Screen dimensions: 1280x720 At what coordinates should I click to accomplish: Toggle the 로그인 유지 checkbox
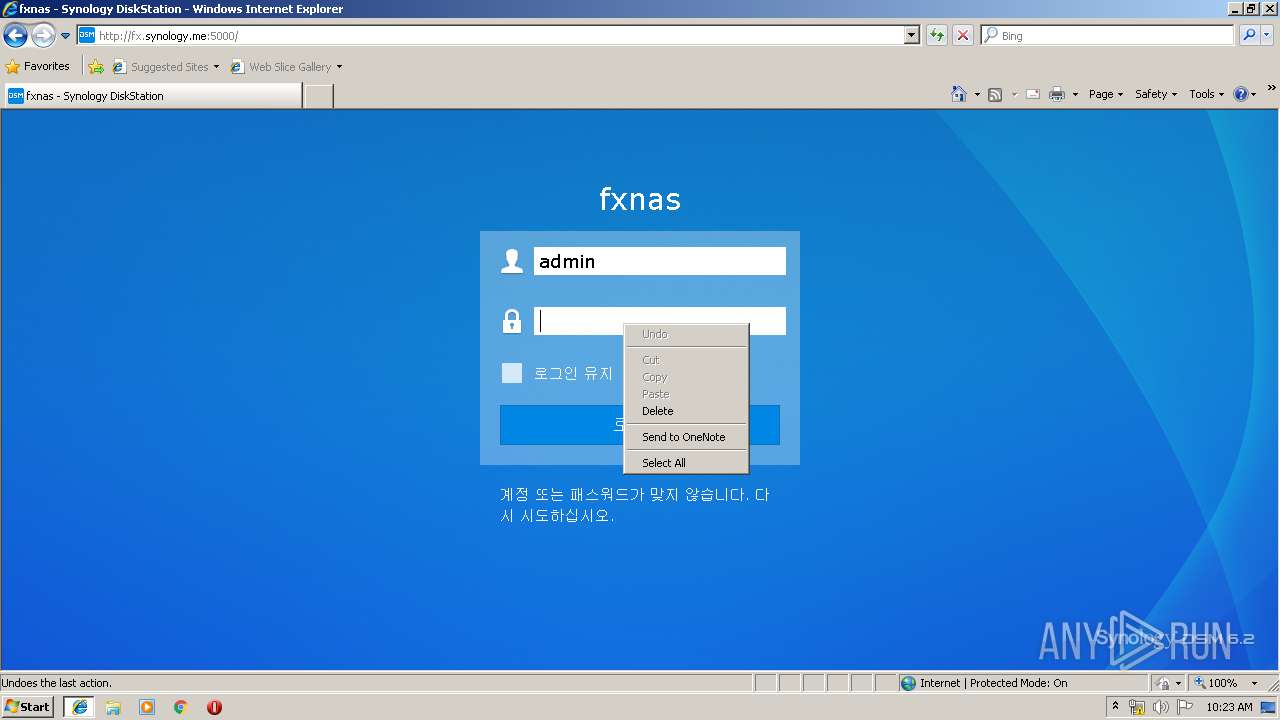tap(512, 373)
